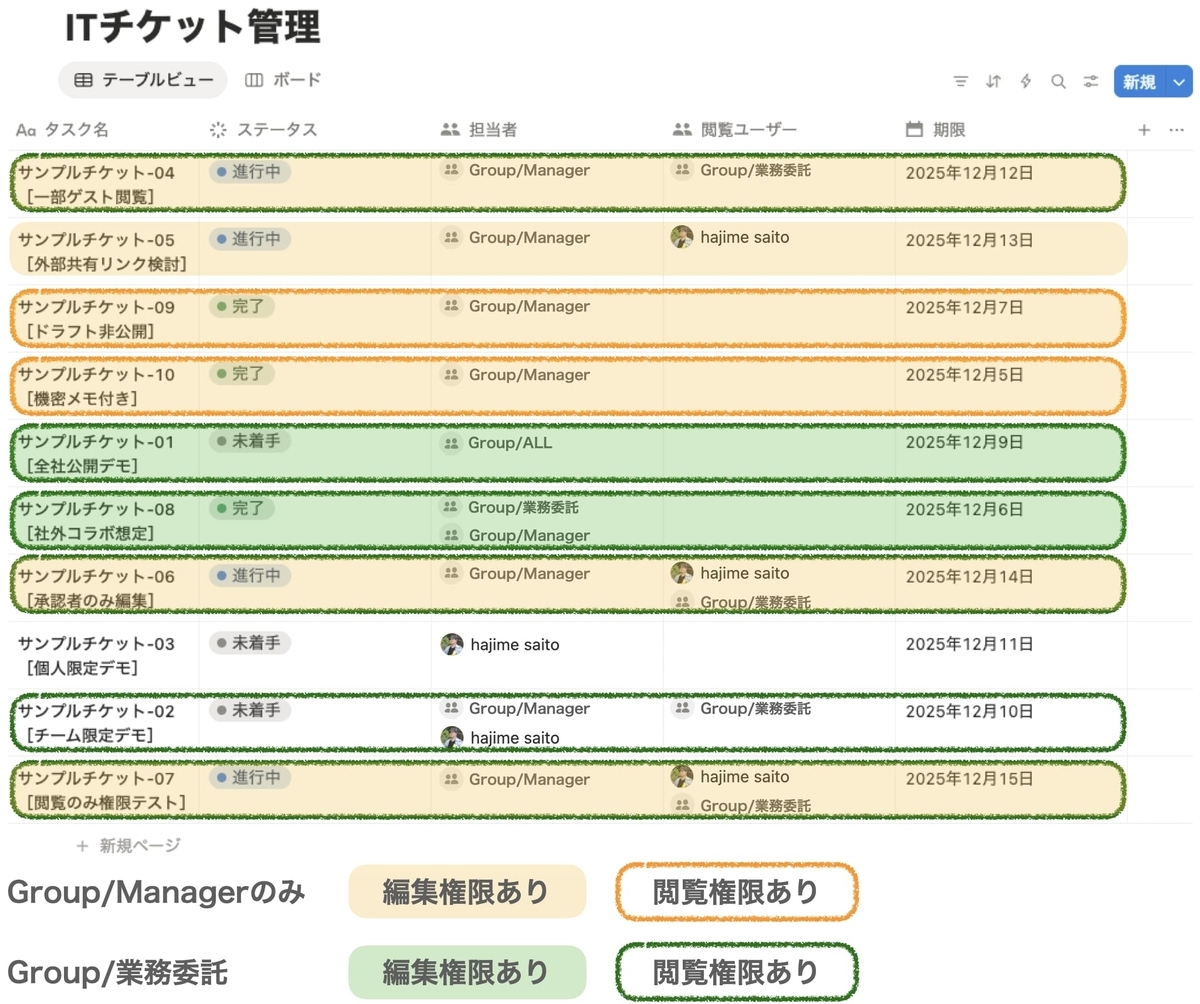This screenshot has width=1200, height=1004.
Task: Open the filter icon in the toolbar
Action: point(961,81)
